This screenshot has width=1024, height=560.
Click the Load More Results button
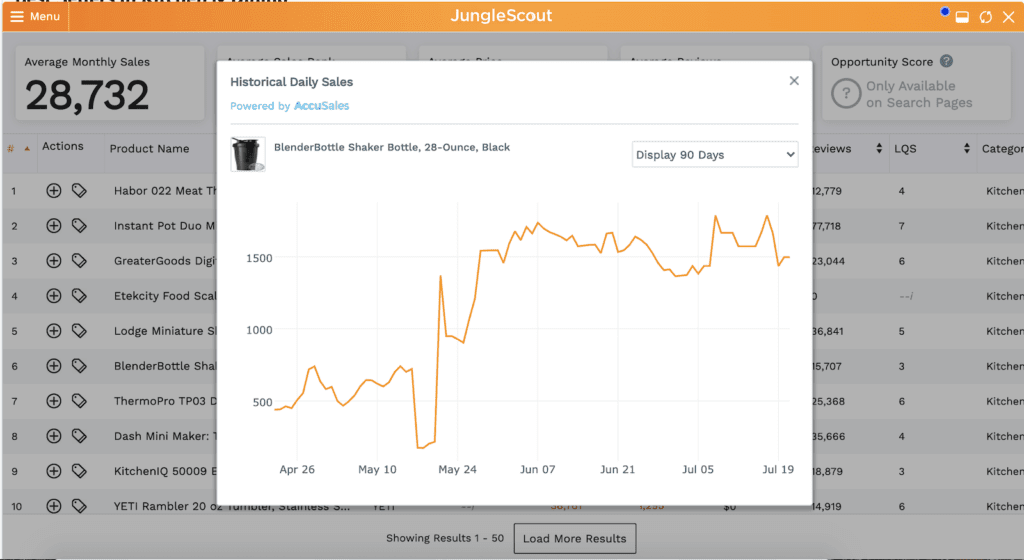coord(574,538)
